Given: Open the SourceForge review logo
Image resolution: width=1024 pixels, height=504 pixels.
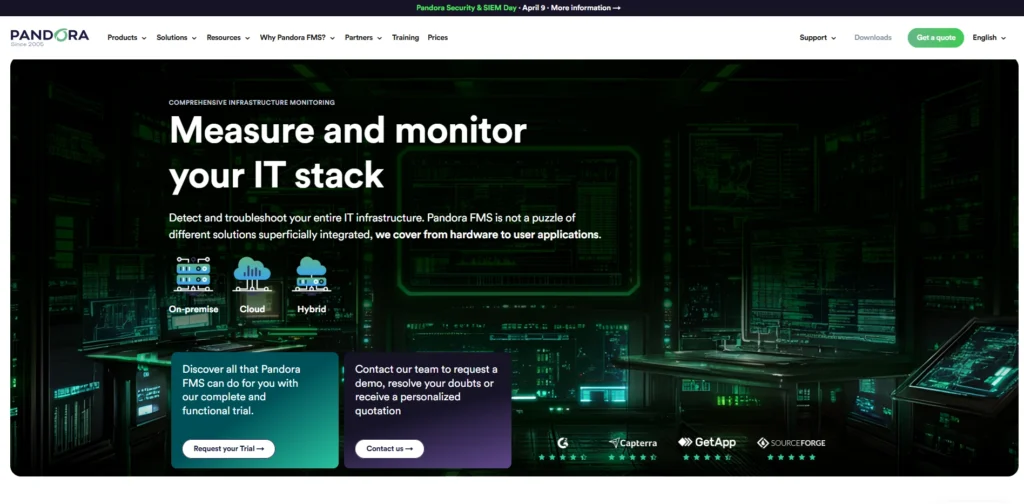Looking at the screenshot, I should click(x=791, y=443).
